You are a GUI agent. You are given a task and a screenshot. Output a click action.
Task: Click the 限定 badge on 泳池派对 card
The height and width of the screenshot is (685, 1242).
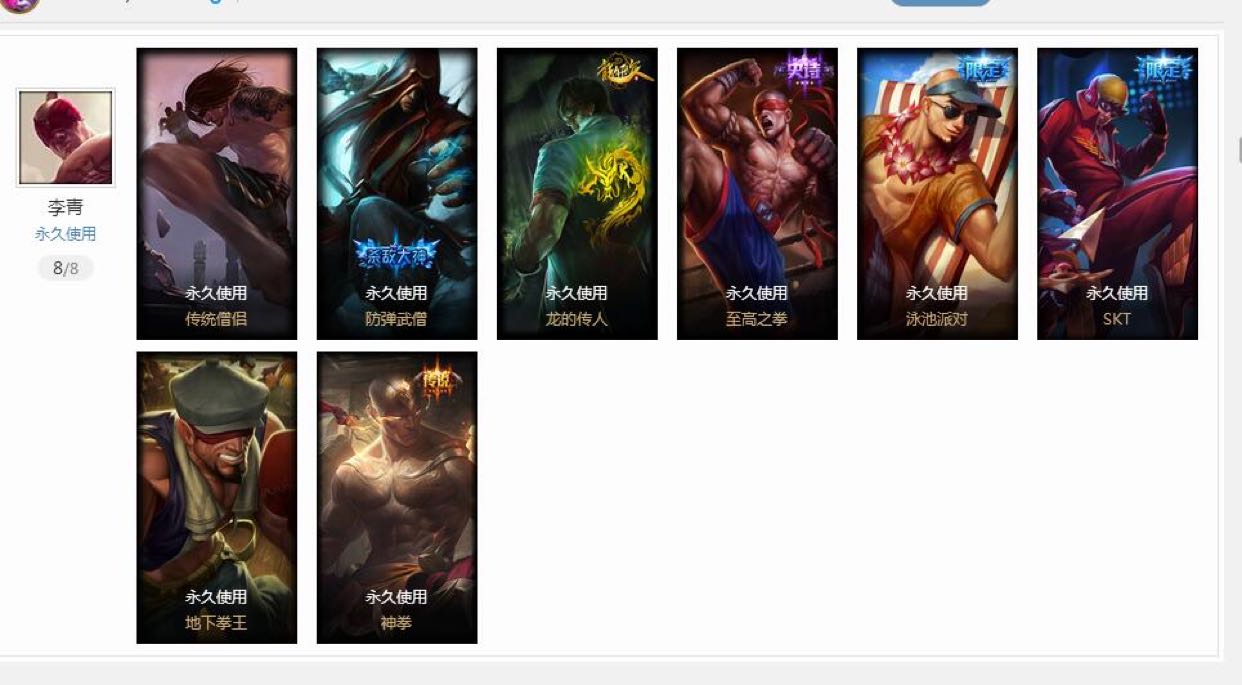(984, 70)
